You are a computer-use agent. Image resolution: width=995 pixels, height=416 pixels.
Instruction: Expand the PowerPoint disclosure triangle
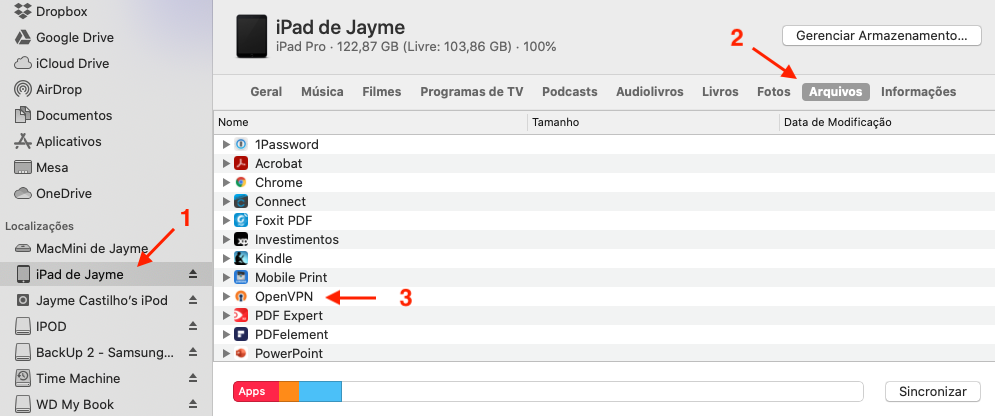(226, 353)
